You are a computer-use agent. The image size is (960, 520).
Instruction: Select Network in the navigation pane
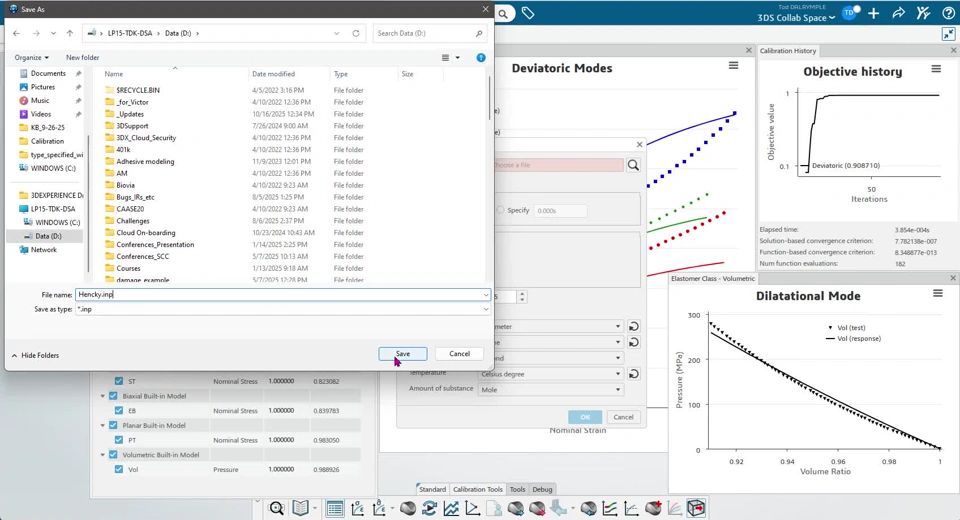coord(43,250)
